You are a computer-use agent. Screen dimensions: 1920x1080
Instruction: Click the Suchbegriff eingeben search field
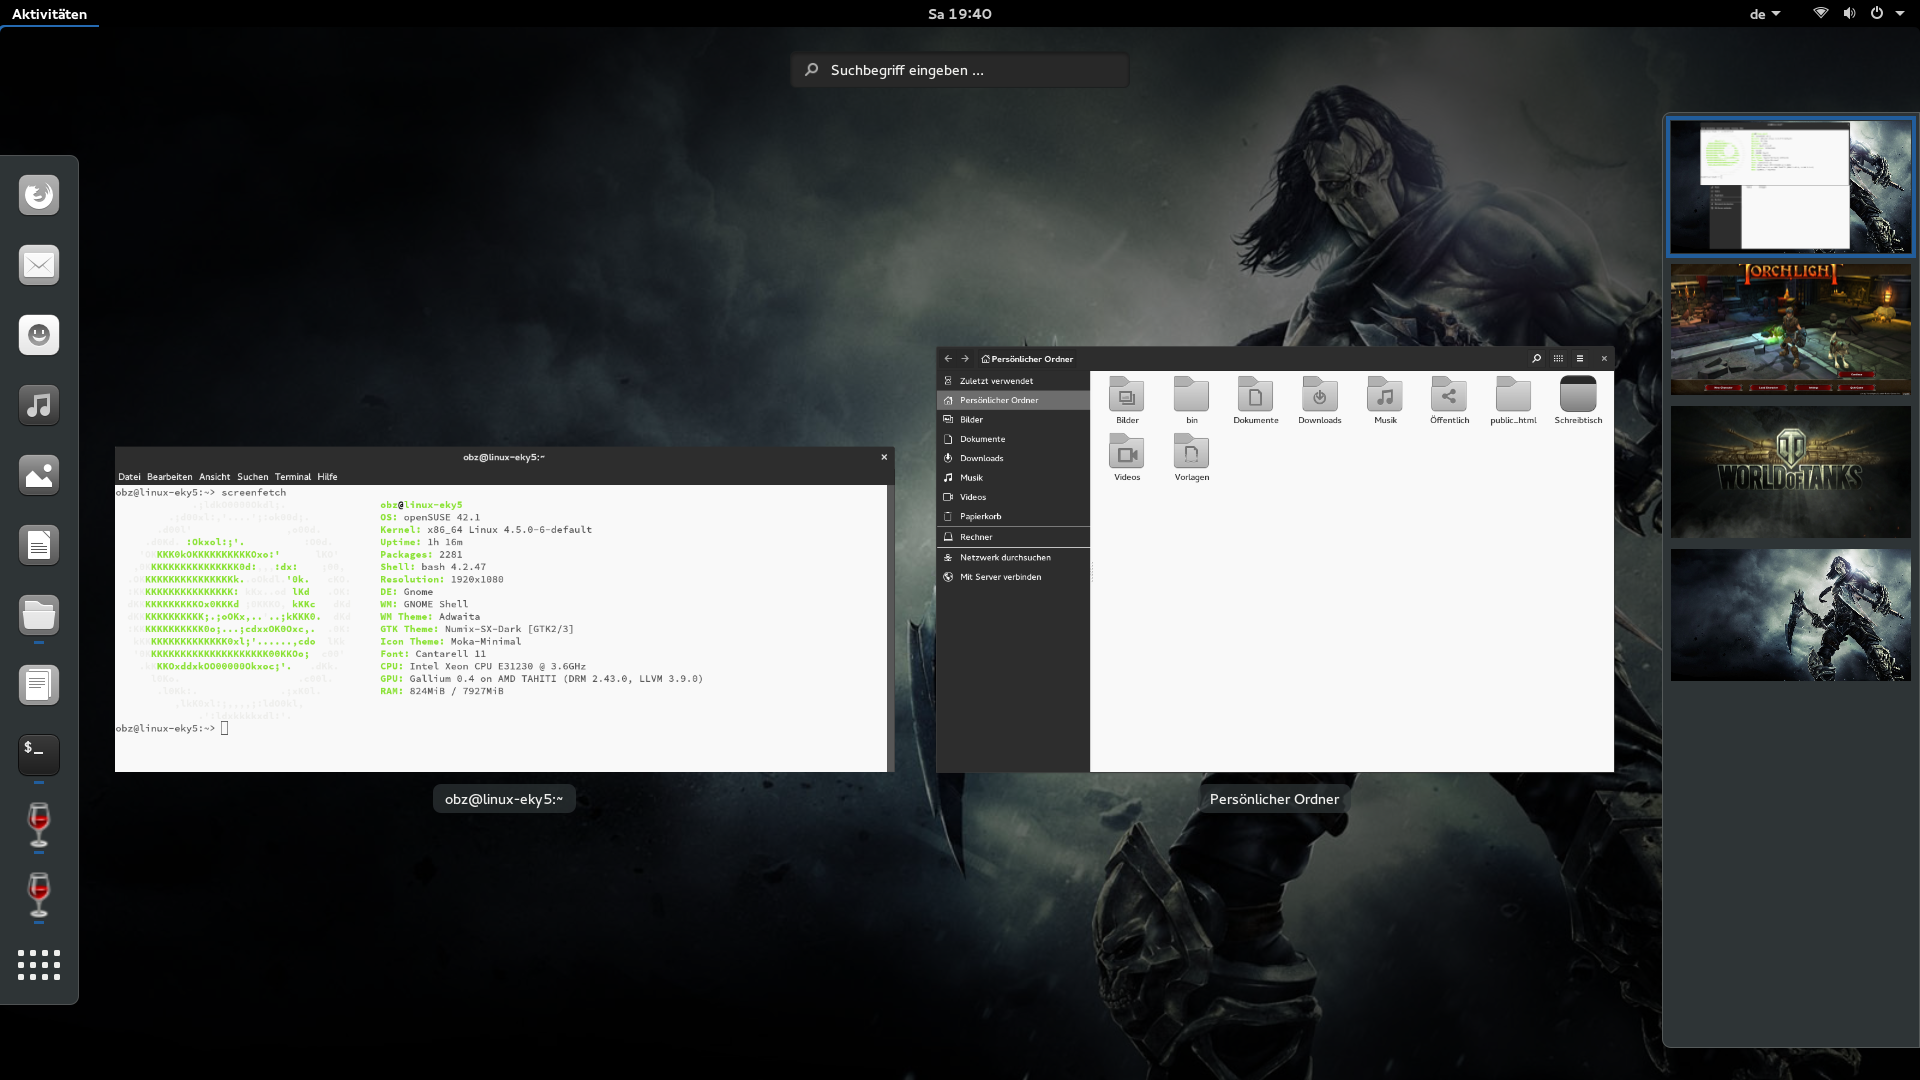tap(960, 70)
